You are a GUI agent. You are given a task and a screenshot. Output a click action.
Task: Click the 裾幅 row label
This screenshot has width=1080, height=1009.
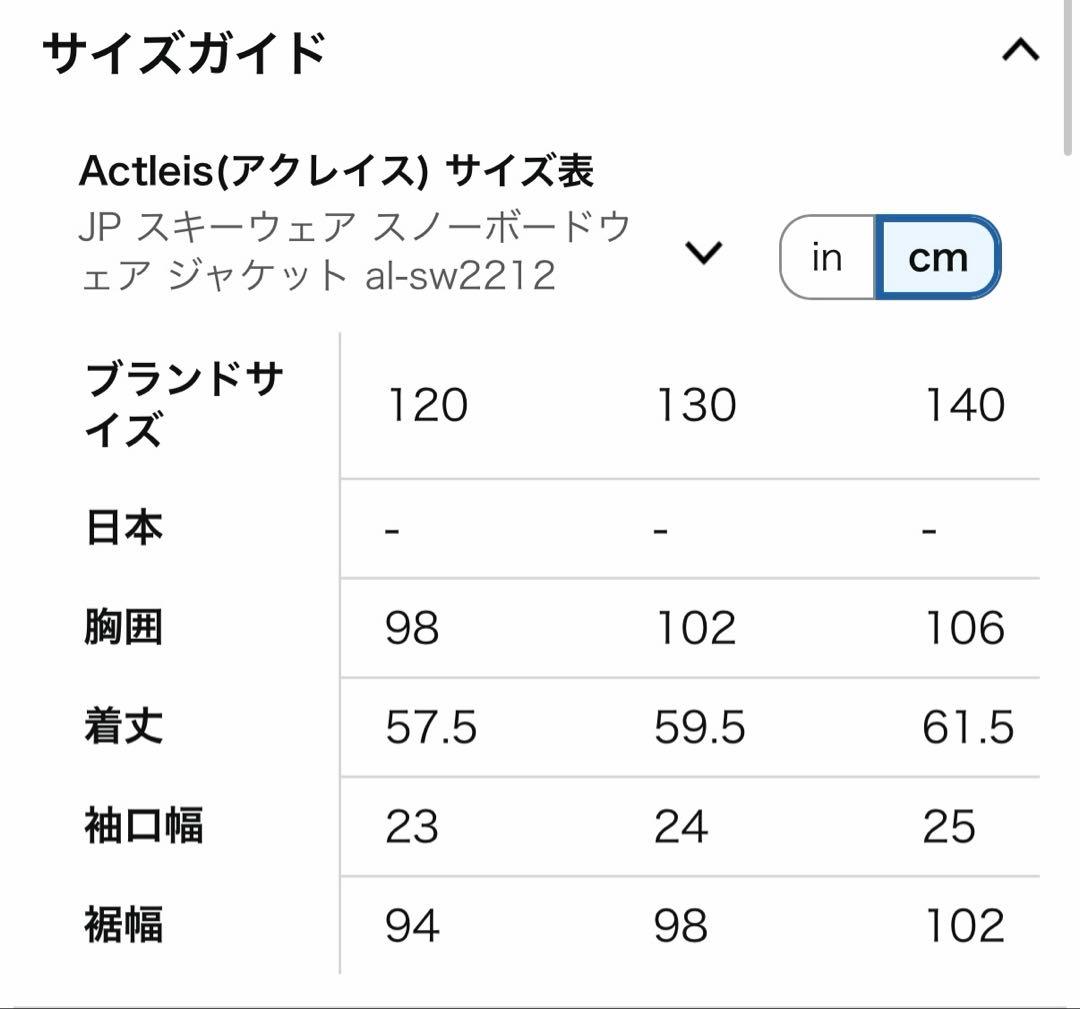120,927
